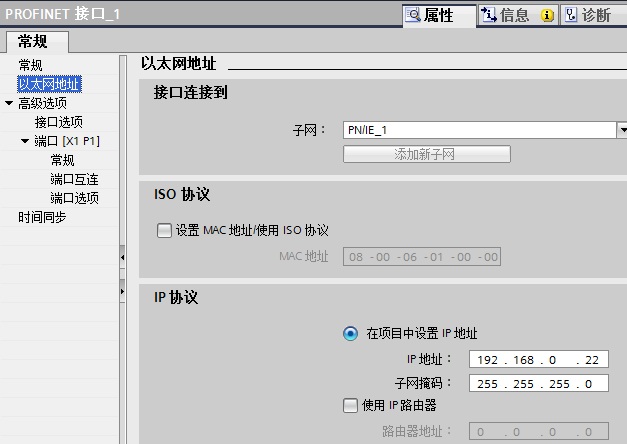Screen dimensions: 627x444
Task: Open the 子网 dropdown list
Action: 622,130
